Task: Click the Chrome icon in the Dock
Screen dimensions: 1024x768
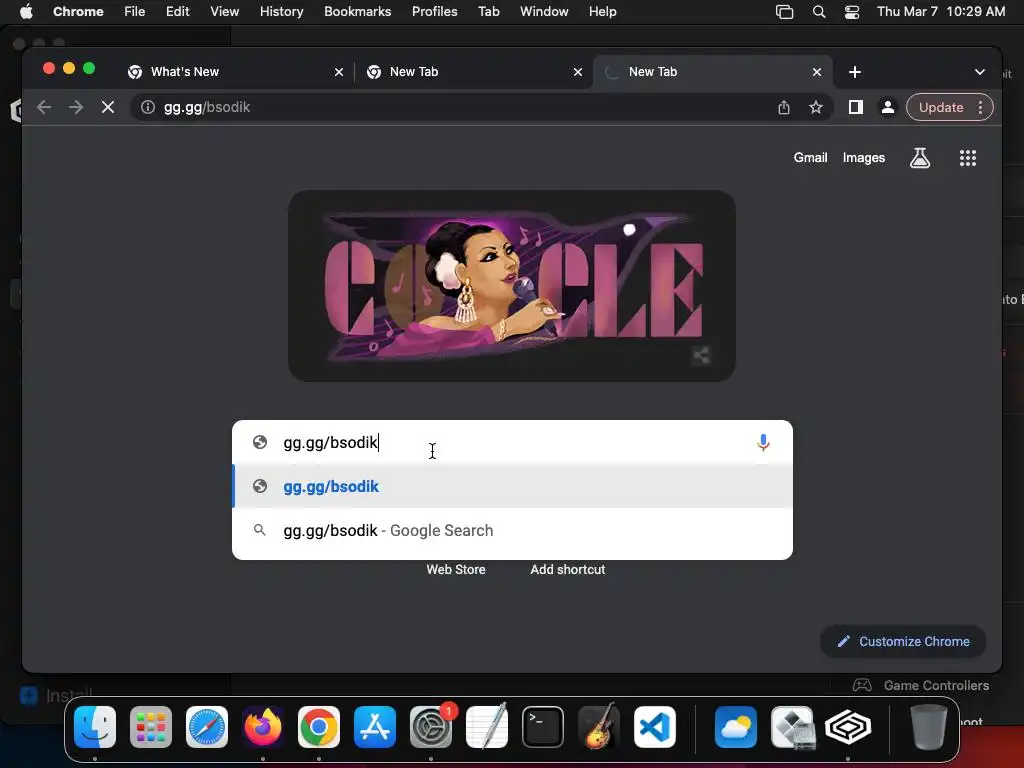Action: (x=319, y=727)
